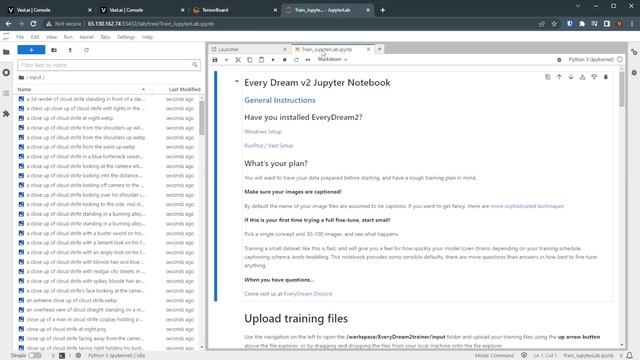This screenshot has width=640, height=360.
Task: Reload the page with browser refresh button
Action: (33, 24)
